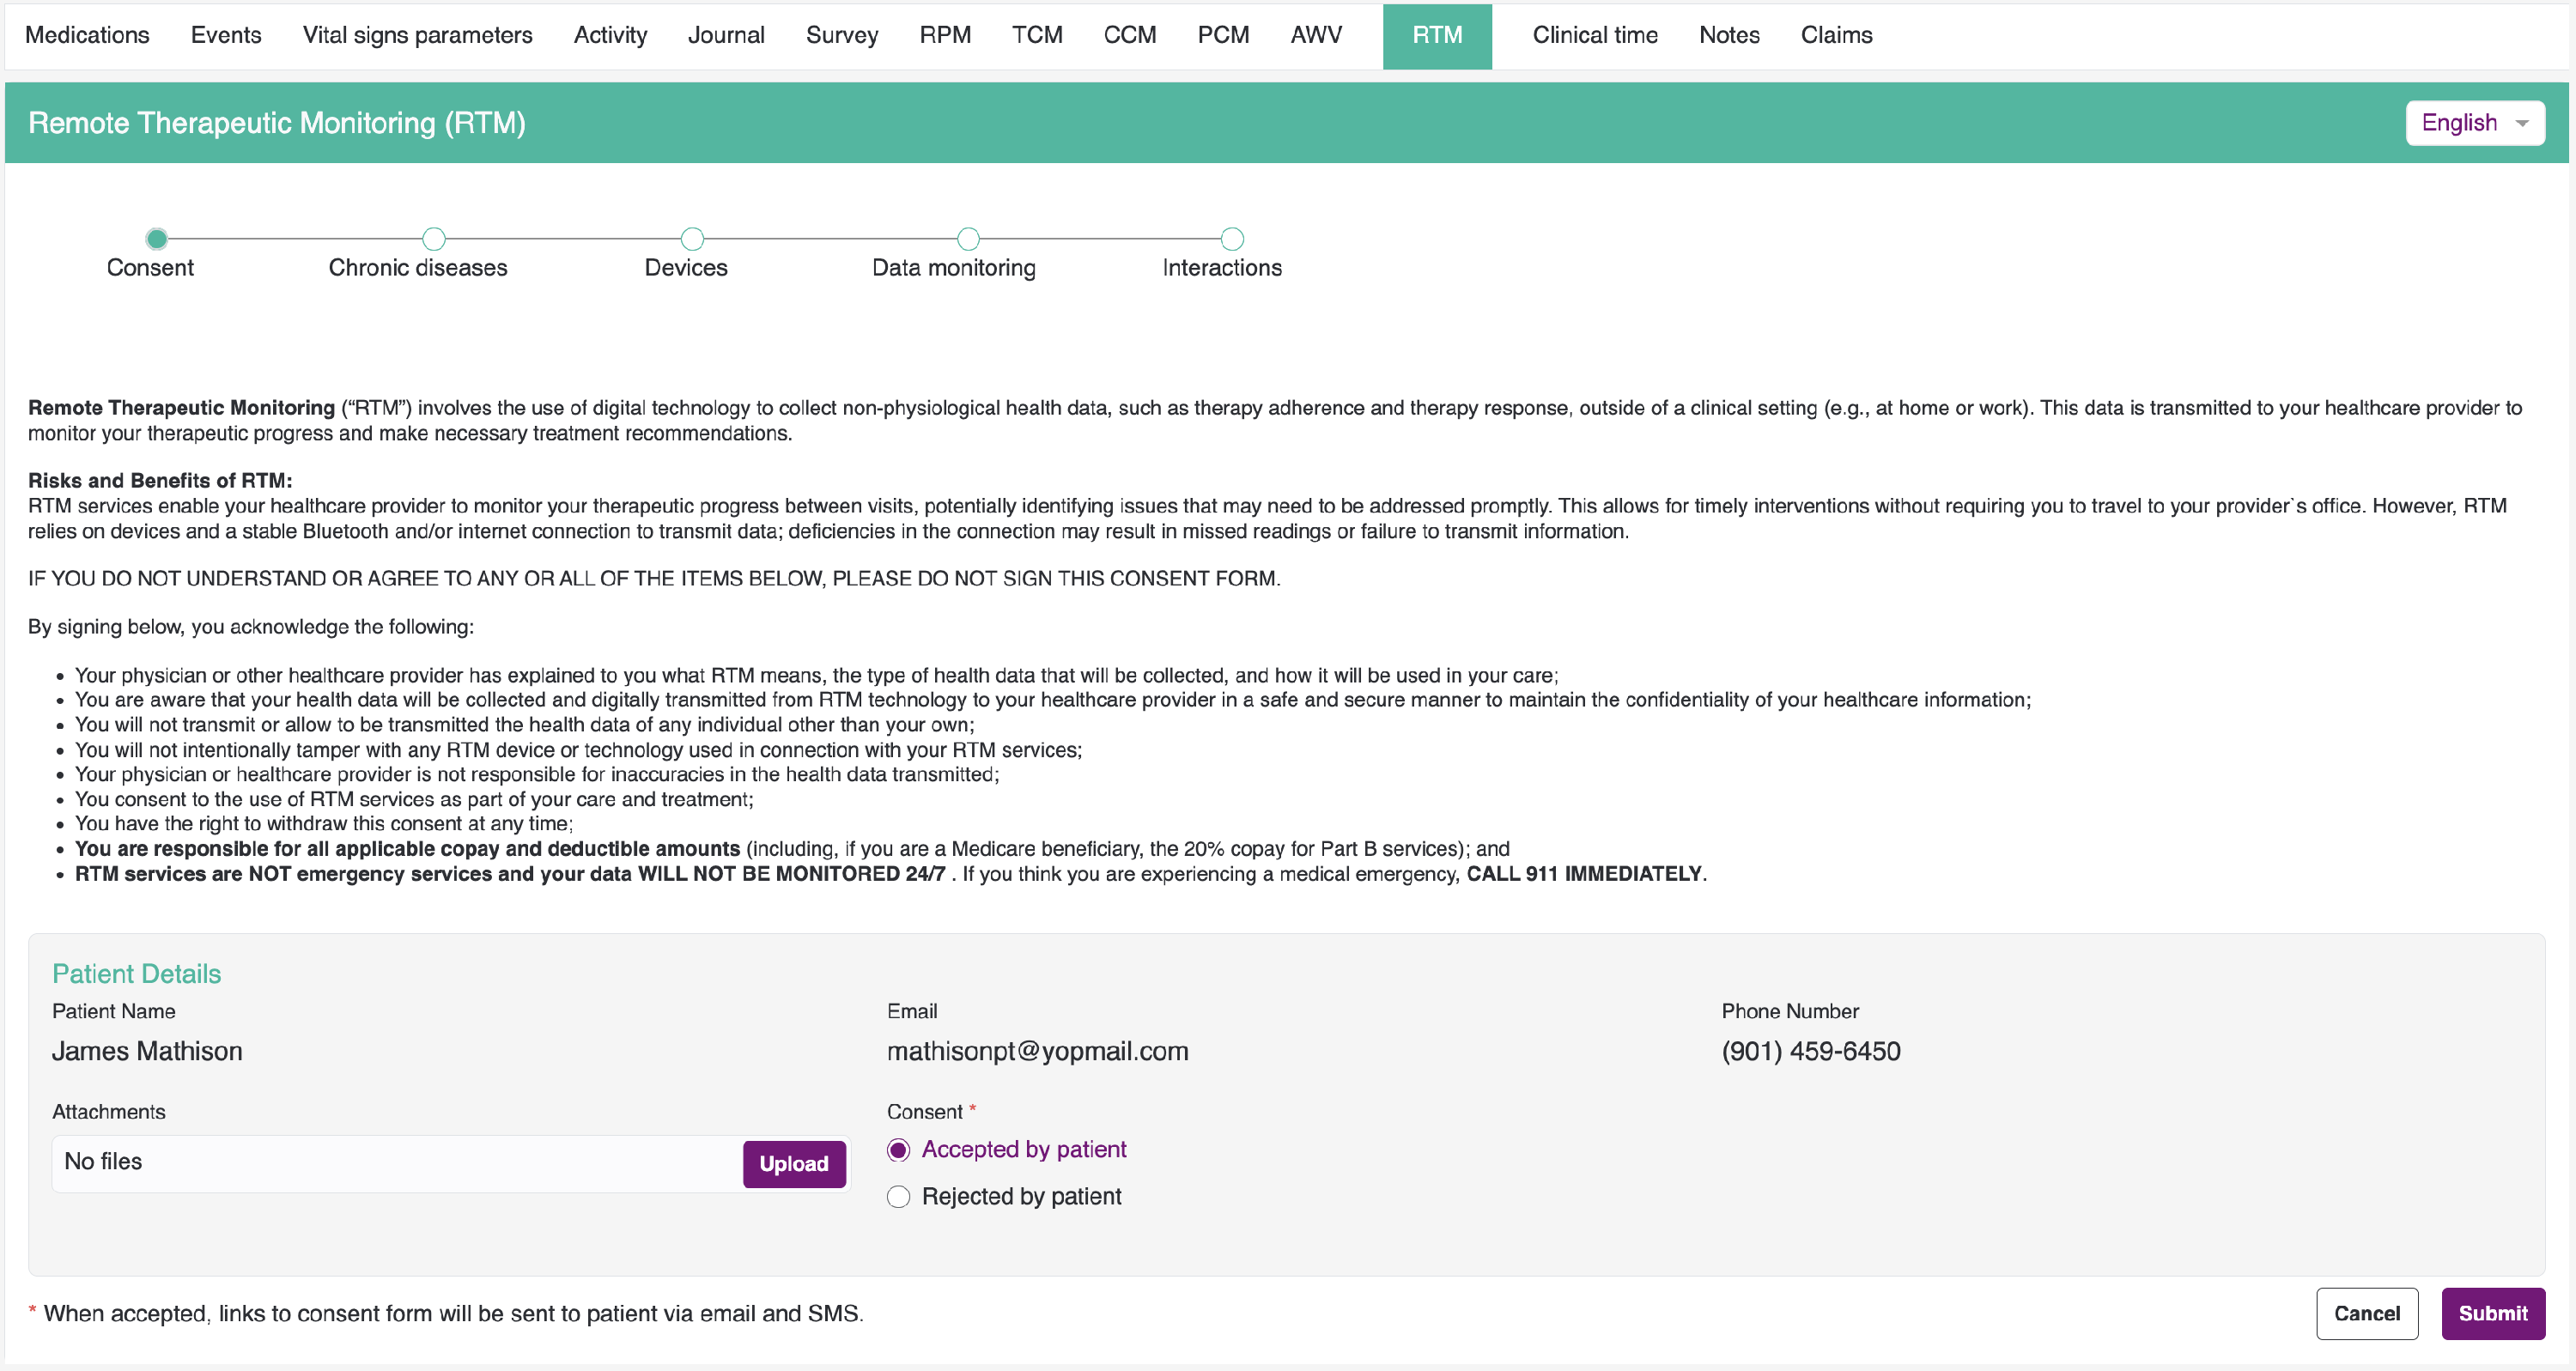This screenshot has width=2576, height=1371.
Task: Click the Devices step circle
Action: click(692, 239)
